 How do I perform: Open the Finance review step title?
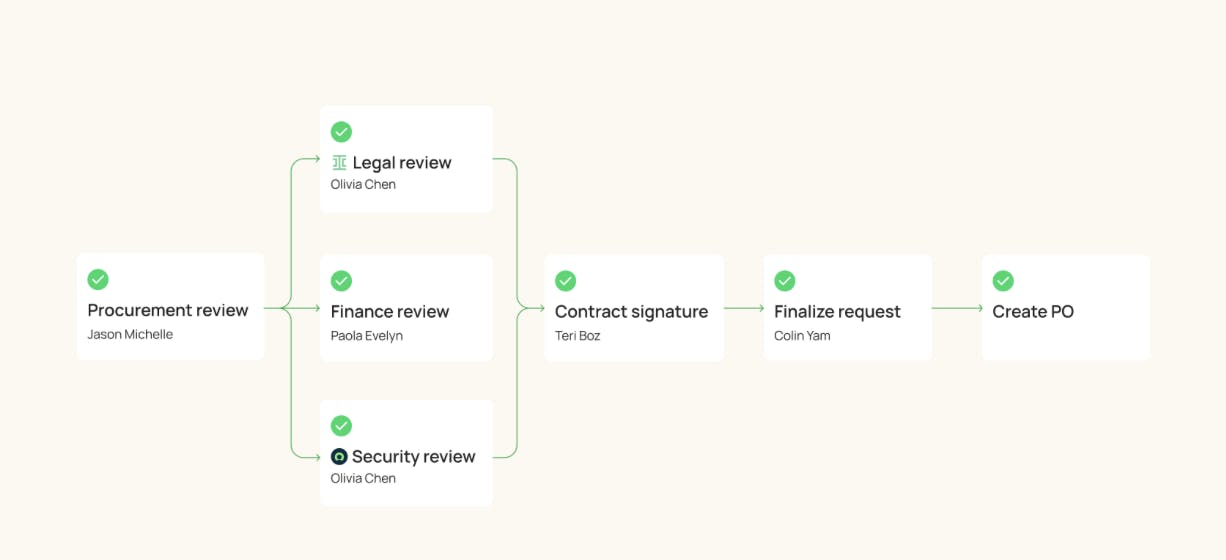(390, 312)
